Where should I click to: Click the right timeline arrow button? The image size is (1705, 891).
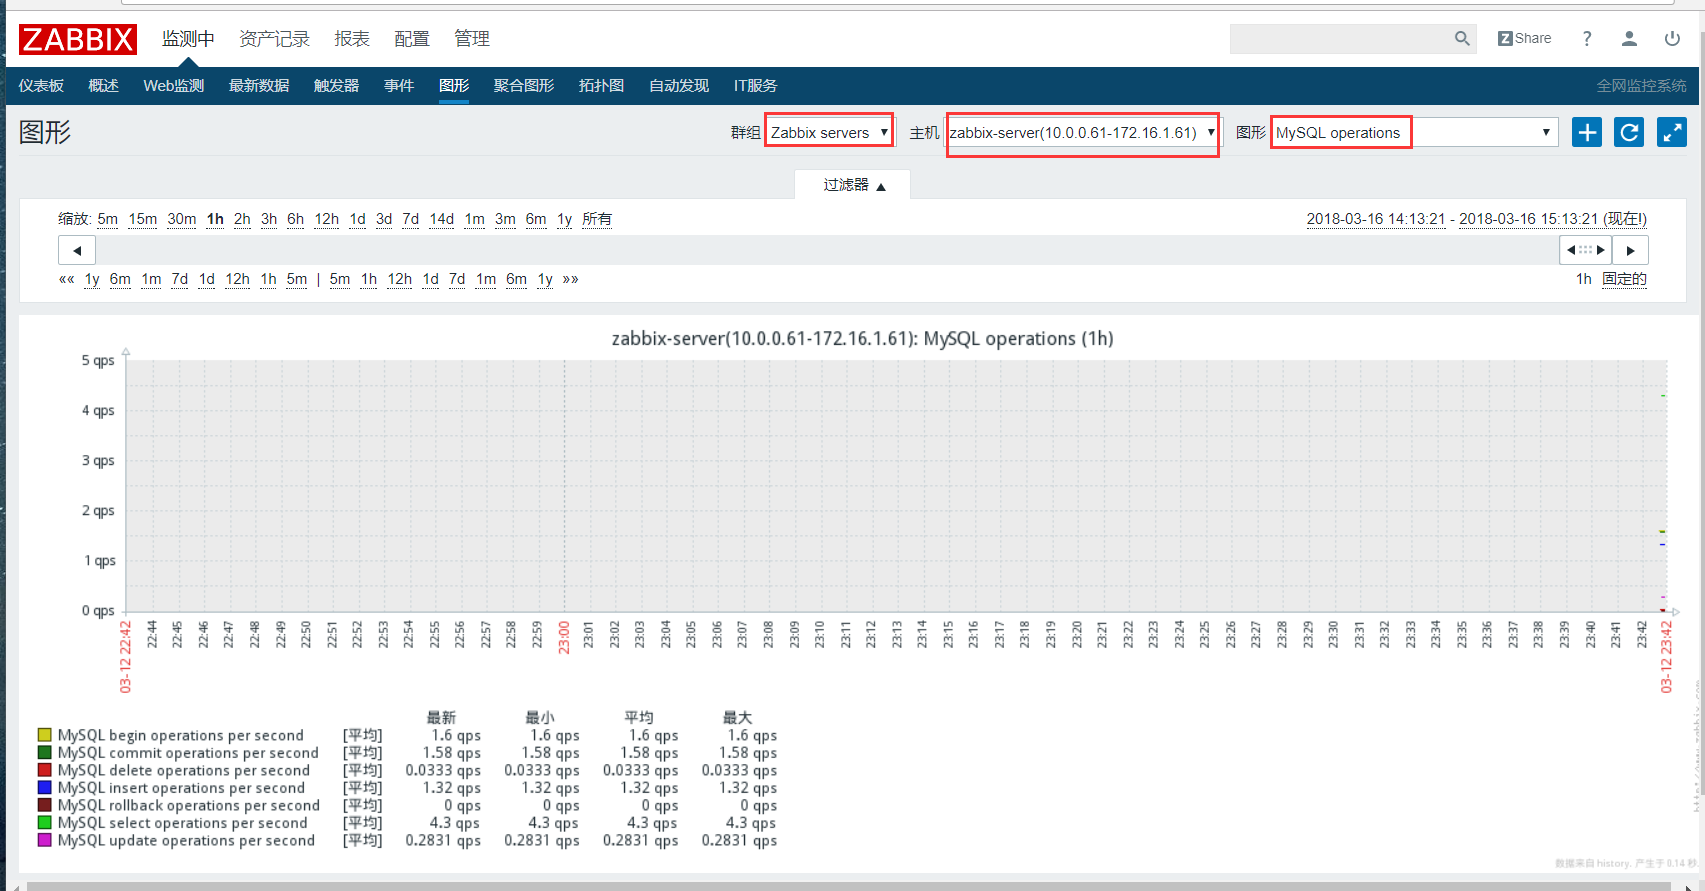pos(1630,250)
